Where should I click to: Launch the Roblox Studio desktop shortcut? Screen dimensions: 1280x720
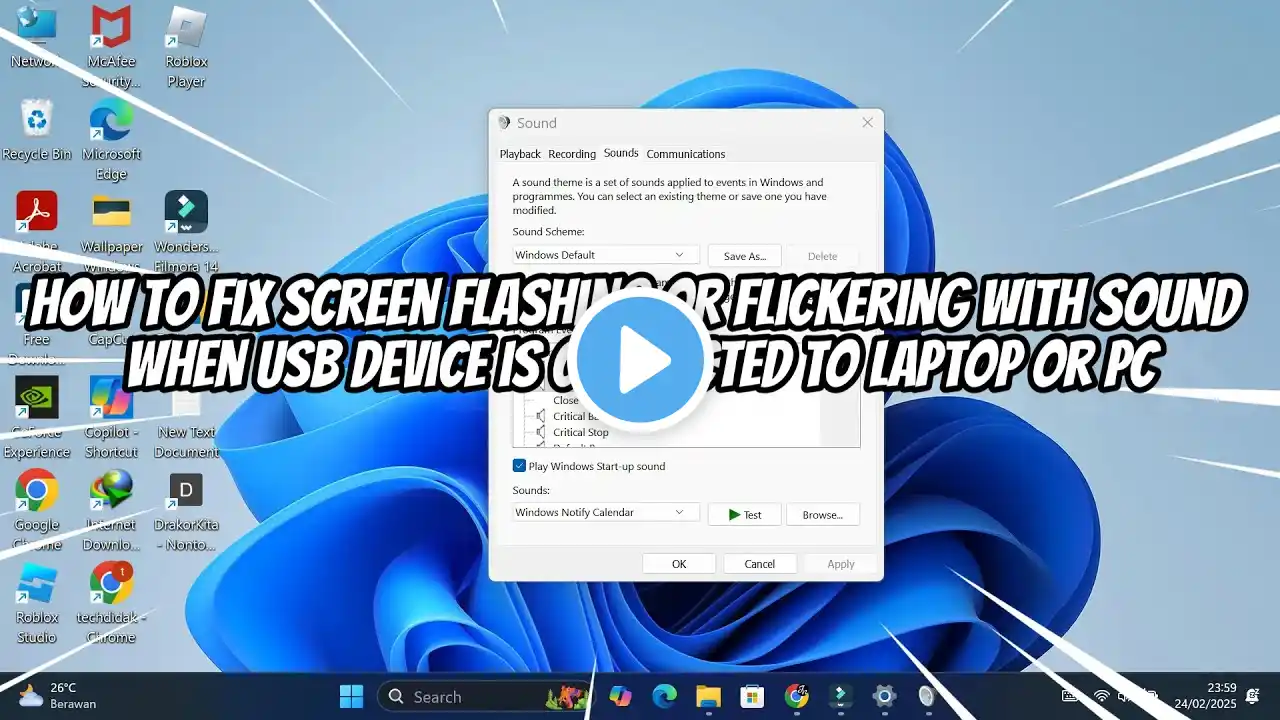[x=37, y=602]
